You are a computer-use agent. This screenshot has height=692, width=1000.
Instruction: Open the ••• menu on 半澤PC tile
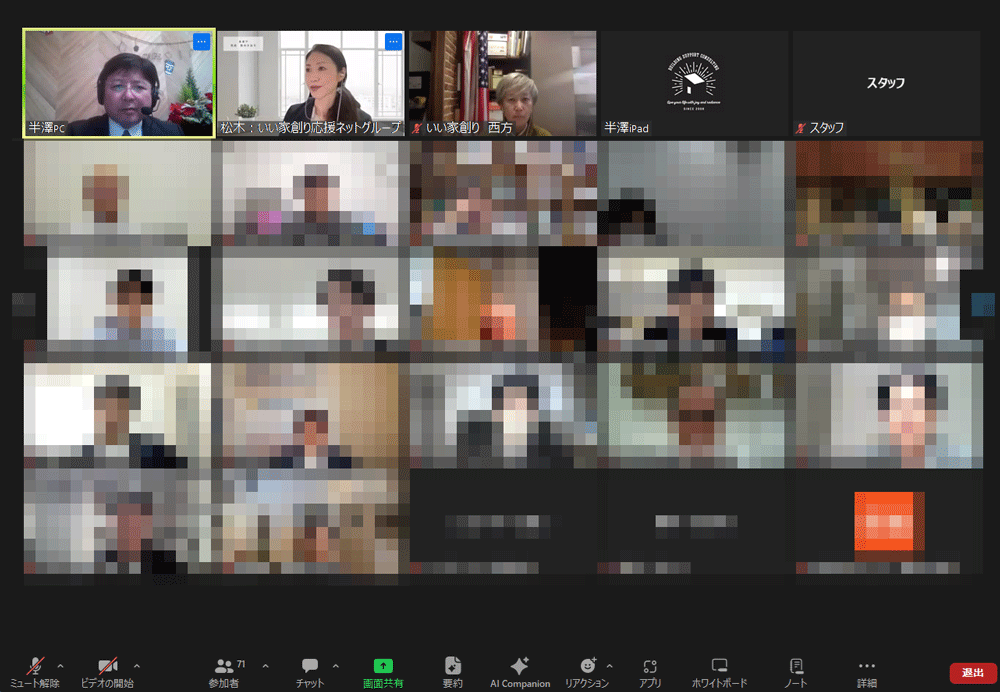(x=201, y=42)
